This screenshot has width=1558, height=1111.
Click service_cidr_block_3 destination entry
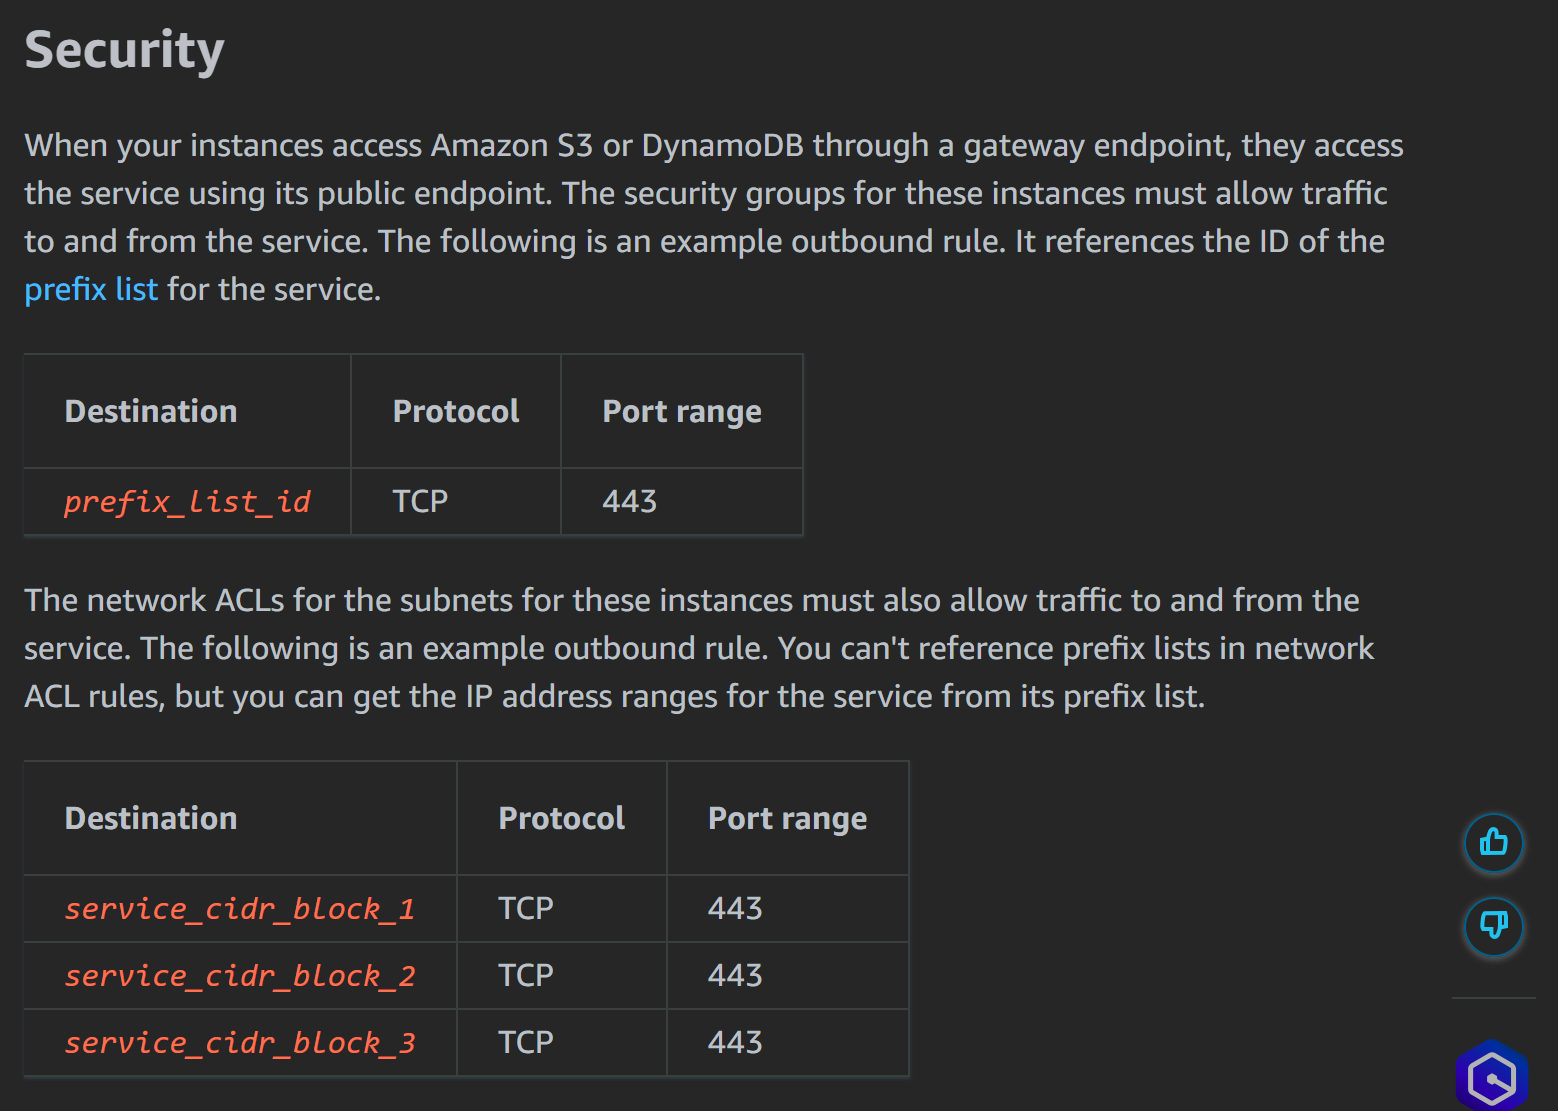pyautogui.click(x=240, y=1042)
